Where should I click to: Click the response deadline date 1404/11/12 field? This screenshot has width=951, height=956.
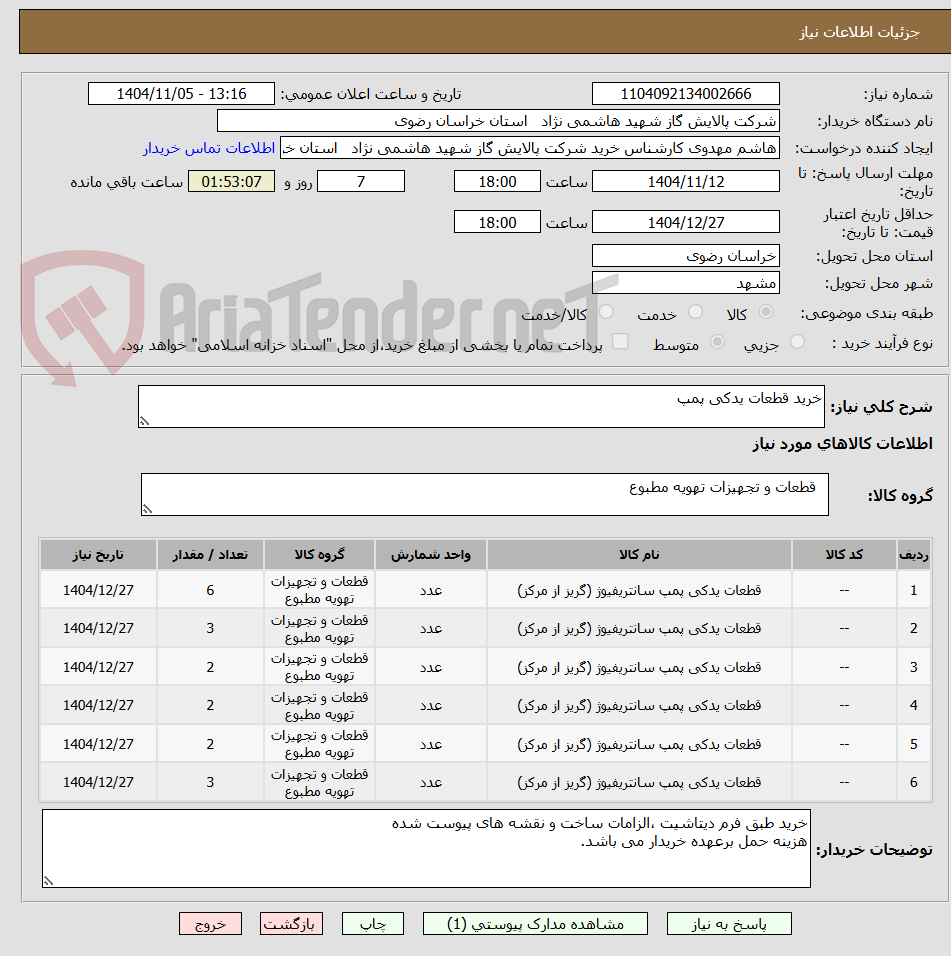[x=686, y=182]
